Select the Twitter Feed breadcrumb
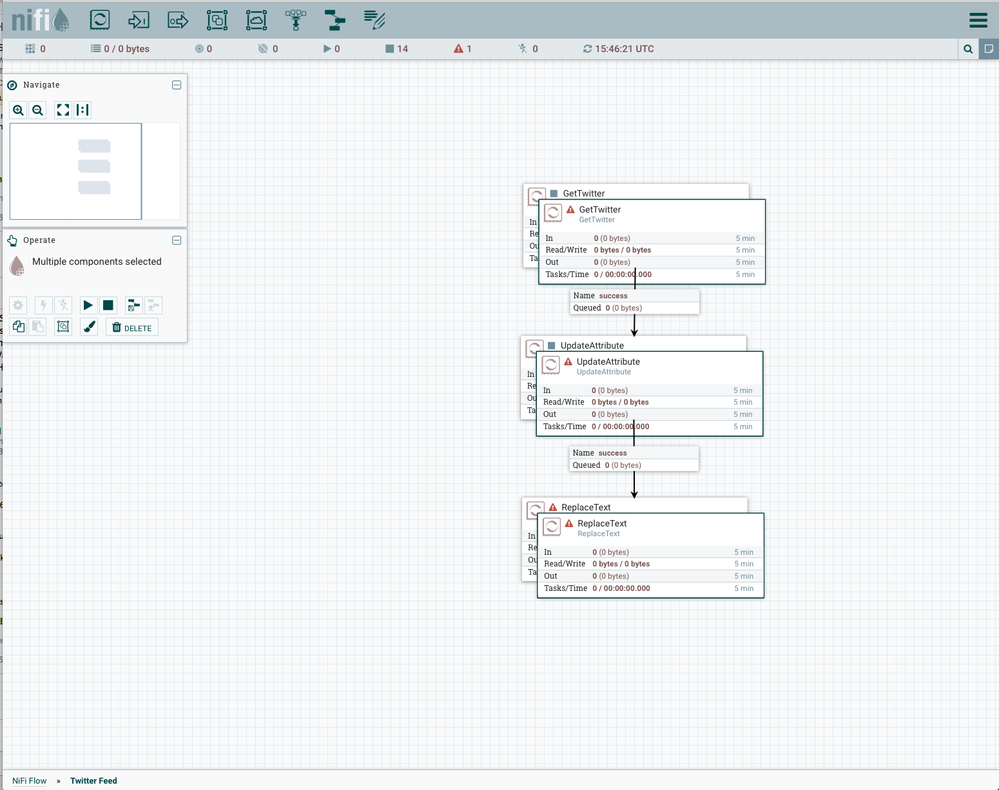 [93, 781]
